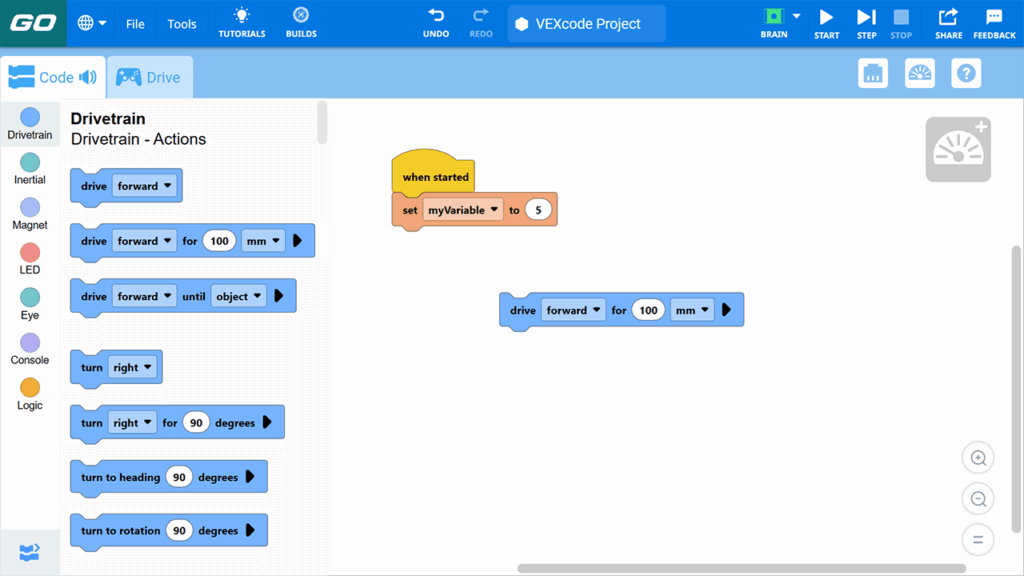Click the 90 value in 'turn to rotation'
Screen dimensions: 1024x576
[x=179, y=531]
